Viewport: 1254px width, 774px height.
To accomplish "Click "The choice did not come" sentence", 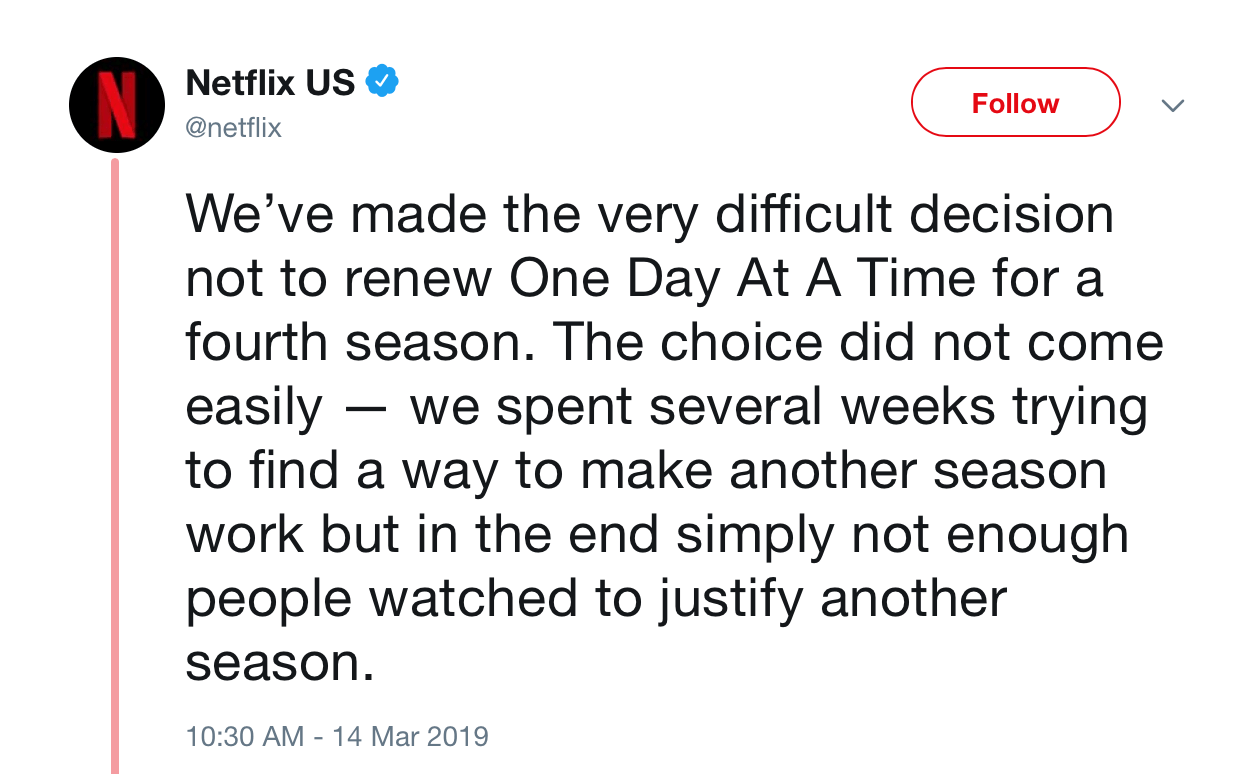I will click(858, 343).
